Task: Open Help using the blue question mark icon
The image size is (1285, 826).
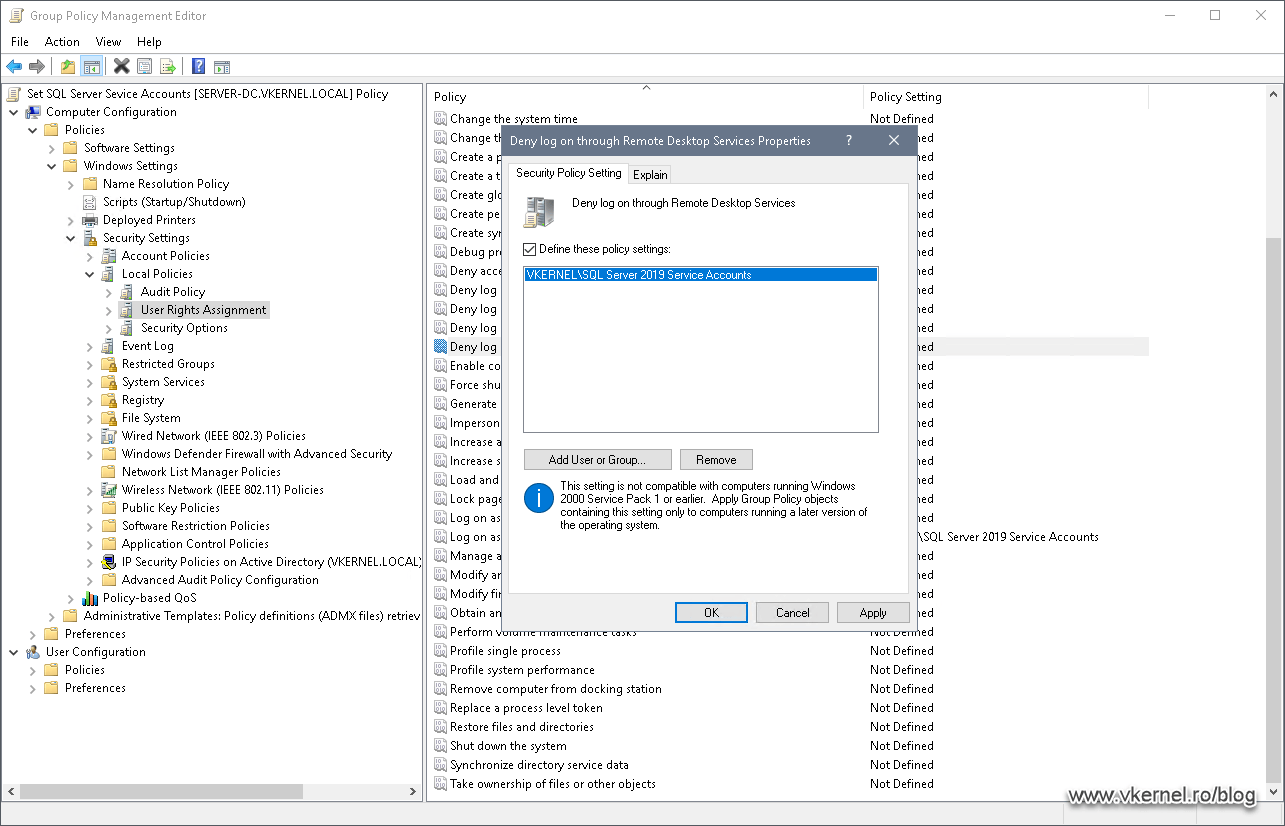Action: (198, 66)
